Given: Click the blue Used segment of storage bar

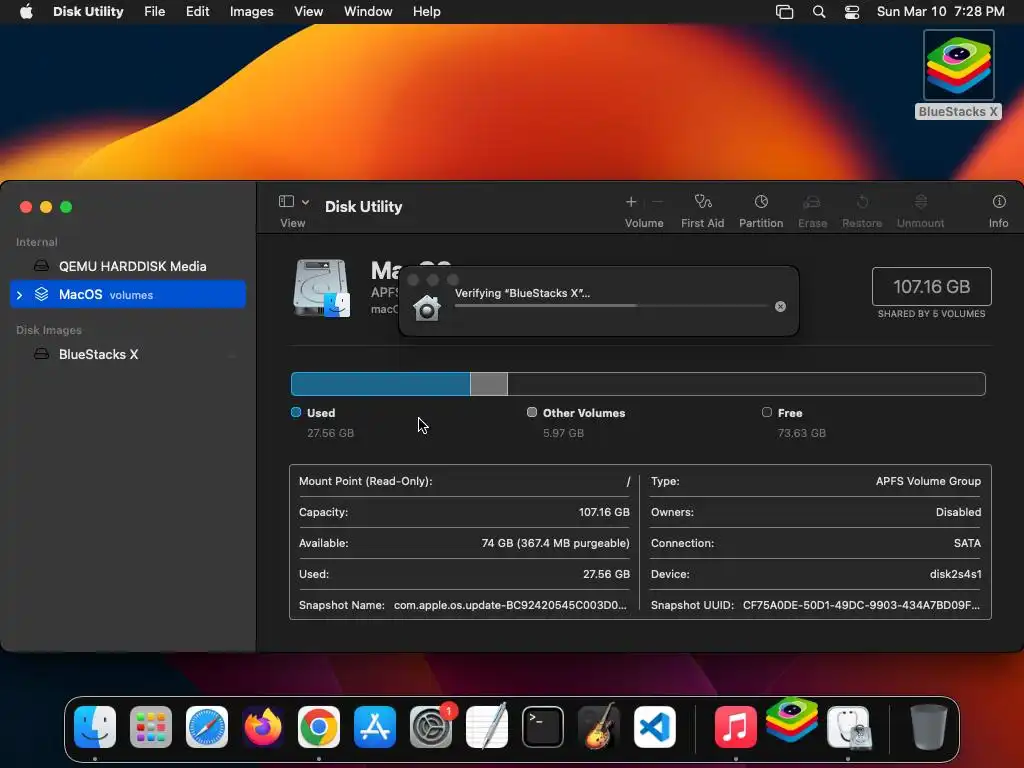Looking at the screenshot, I should click(381, 384).
